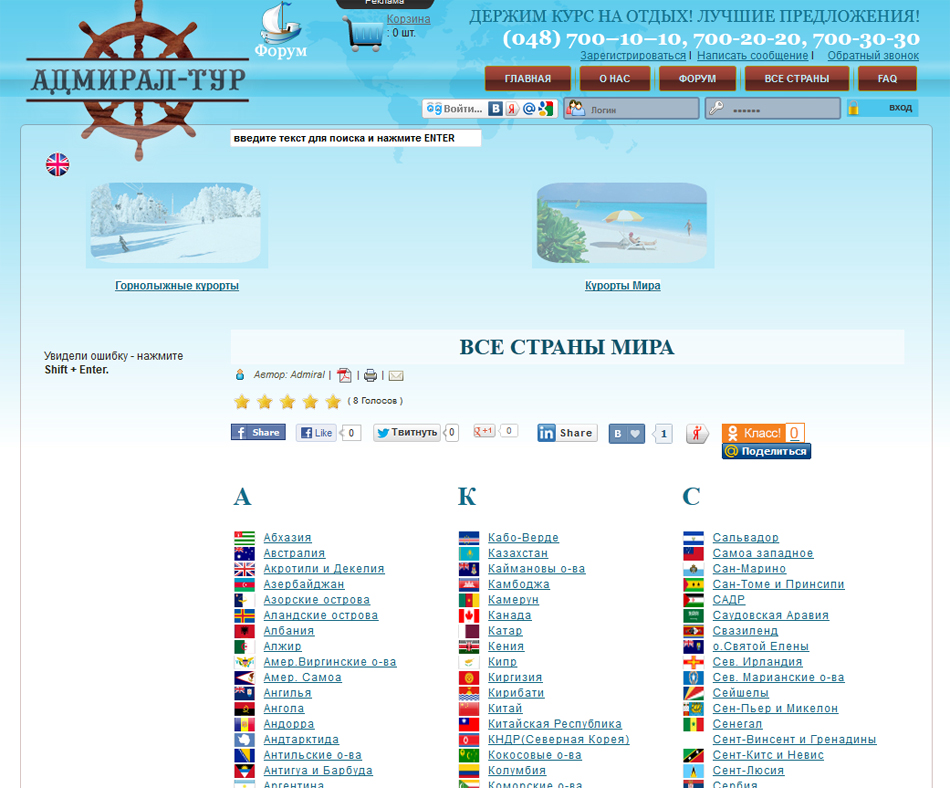The height and width of the screenshot is (788, 950).
Task: Share on LinkedIn button
Action: coord(566,433)
